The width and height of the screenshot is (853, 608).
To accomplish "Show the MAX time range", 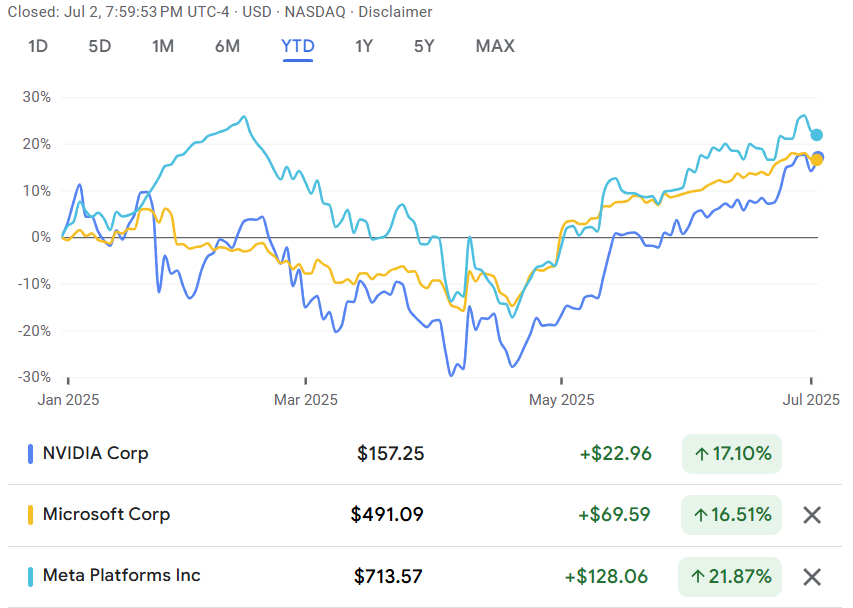I will [495, 46].
